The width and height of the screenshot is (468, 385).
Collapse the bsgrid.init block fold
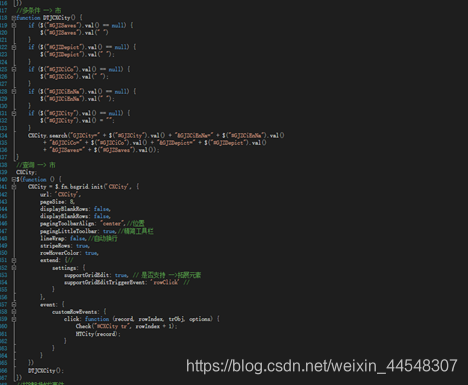(14, 187)
